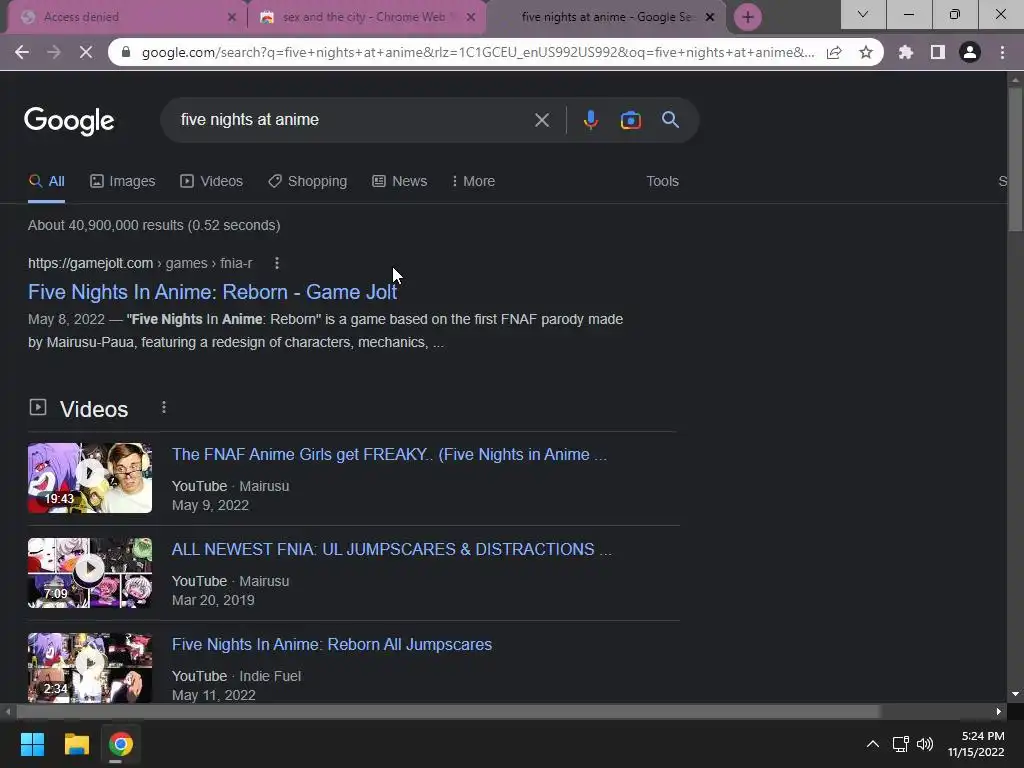Open the volume tray icon
Viewport: 1024px width, 768px height.
(925, 744)
